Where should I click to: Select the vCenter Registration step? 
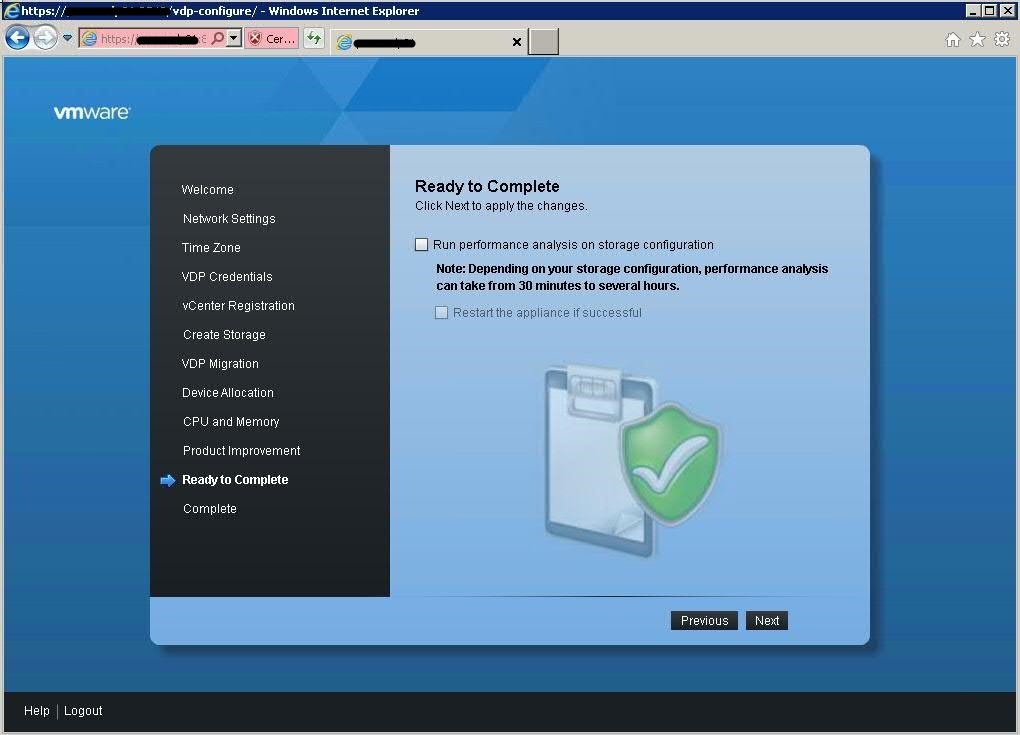(x=238, y=306)
